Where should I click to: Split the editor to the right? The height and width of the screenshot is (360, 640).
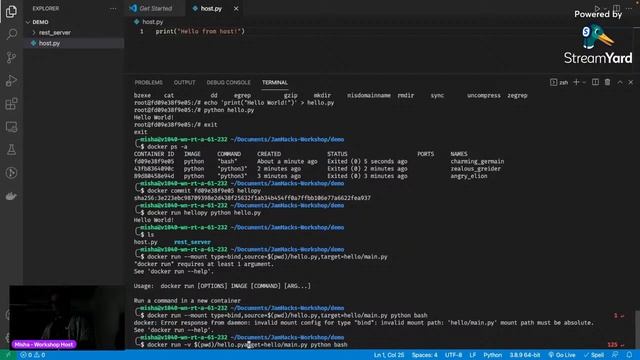coord(616,8)
